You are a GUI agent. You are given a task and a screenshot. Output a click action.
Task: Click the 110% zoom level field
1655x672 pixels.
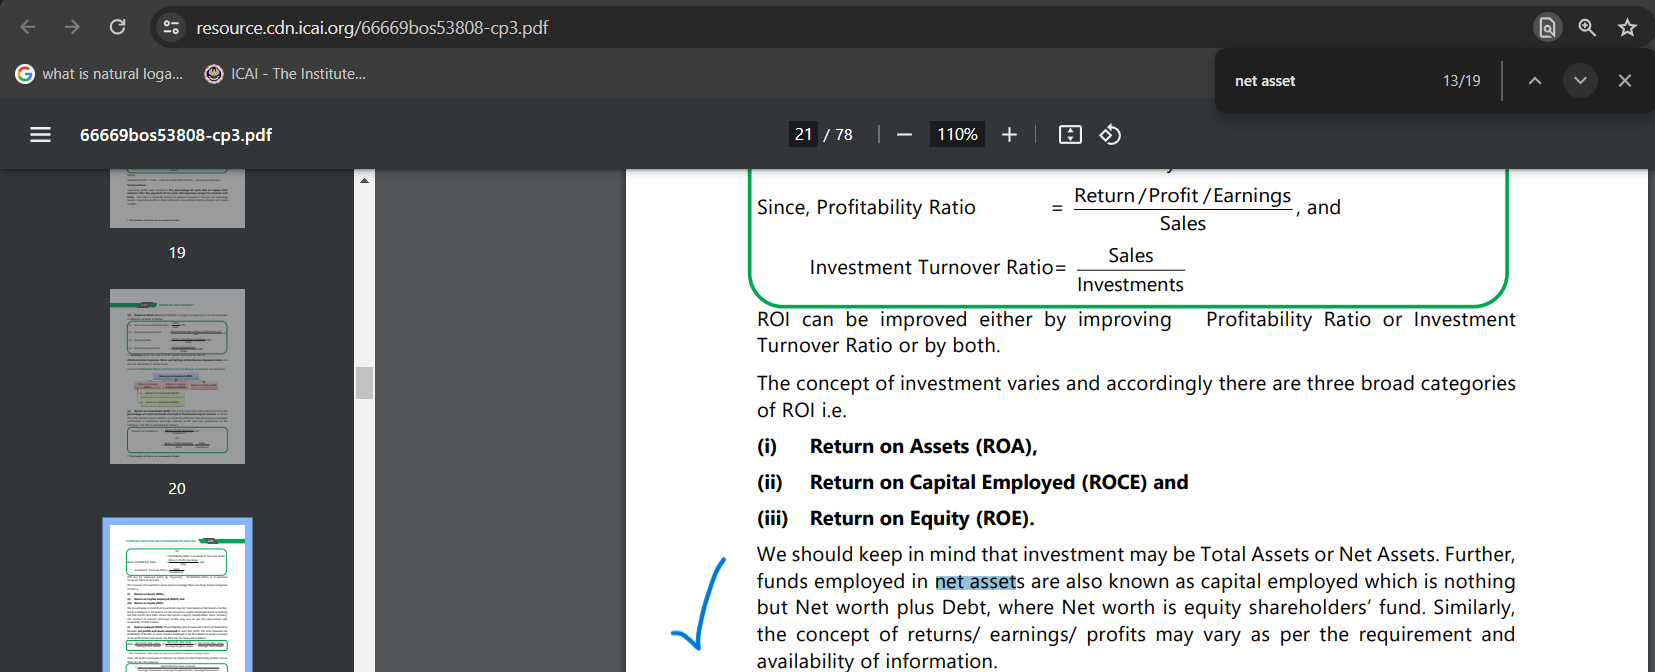point(956,134)
